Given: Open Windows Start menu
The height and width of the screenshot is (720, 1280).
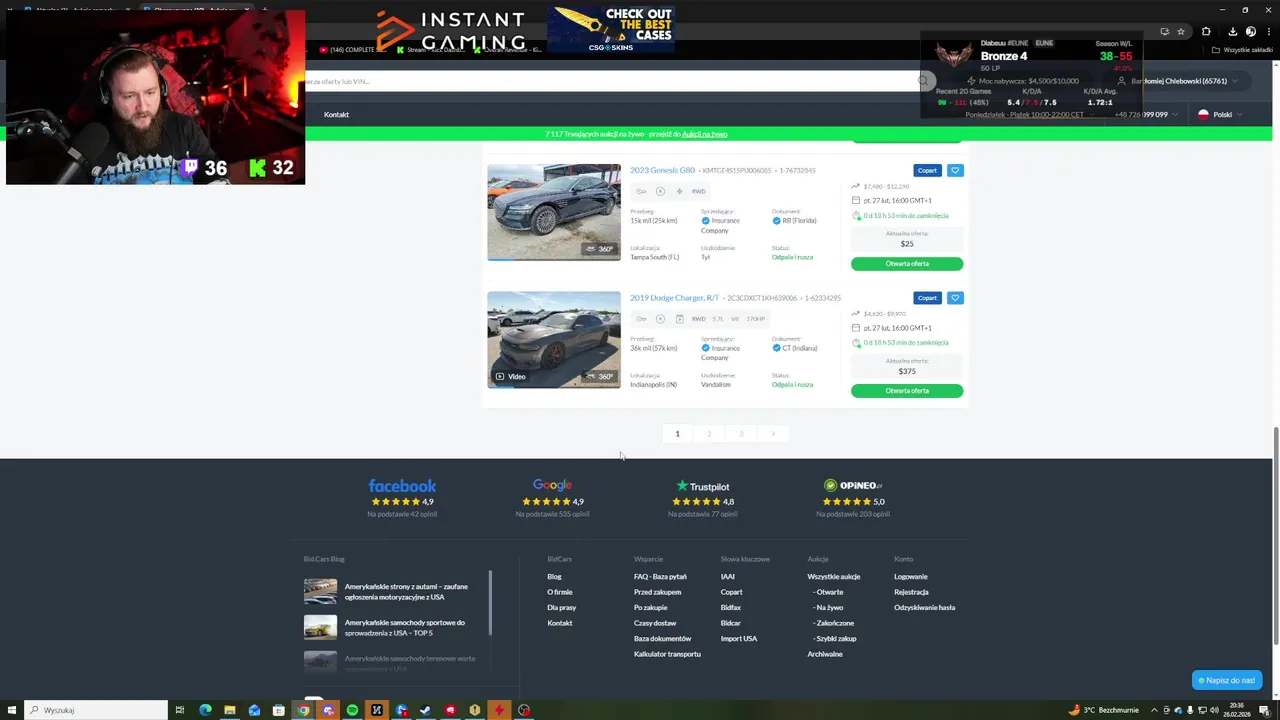Looking at the screenshot, I should pyautogui.click(x=11, y=710).
